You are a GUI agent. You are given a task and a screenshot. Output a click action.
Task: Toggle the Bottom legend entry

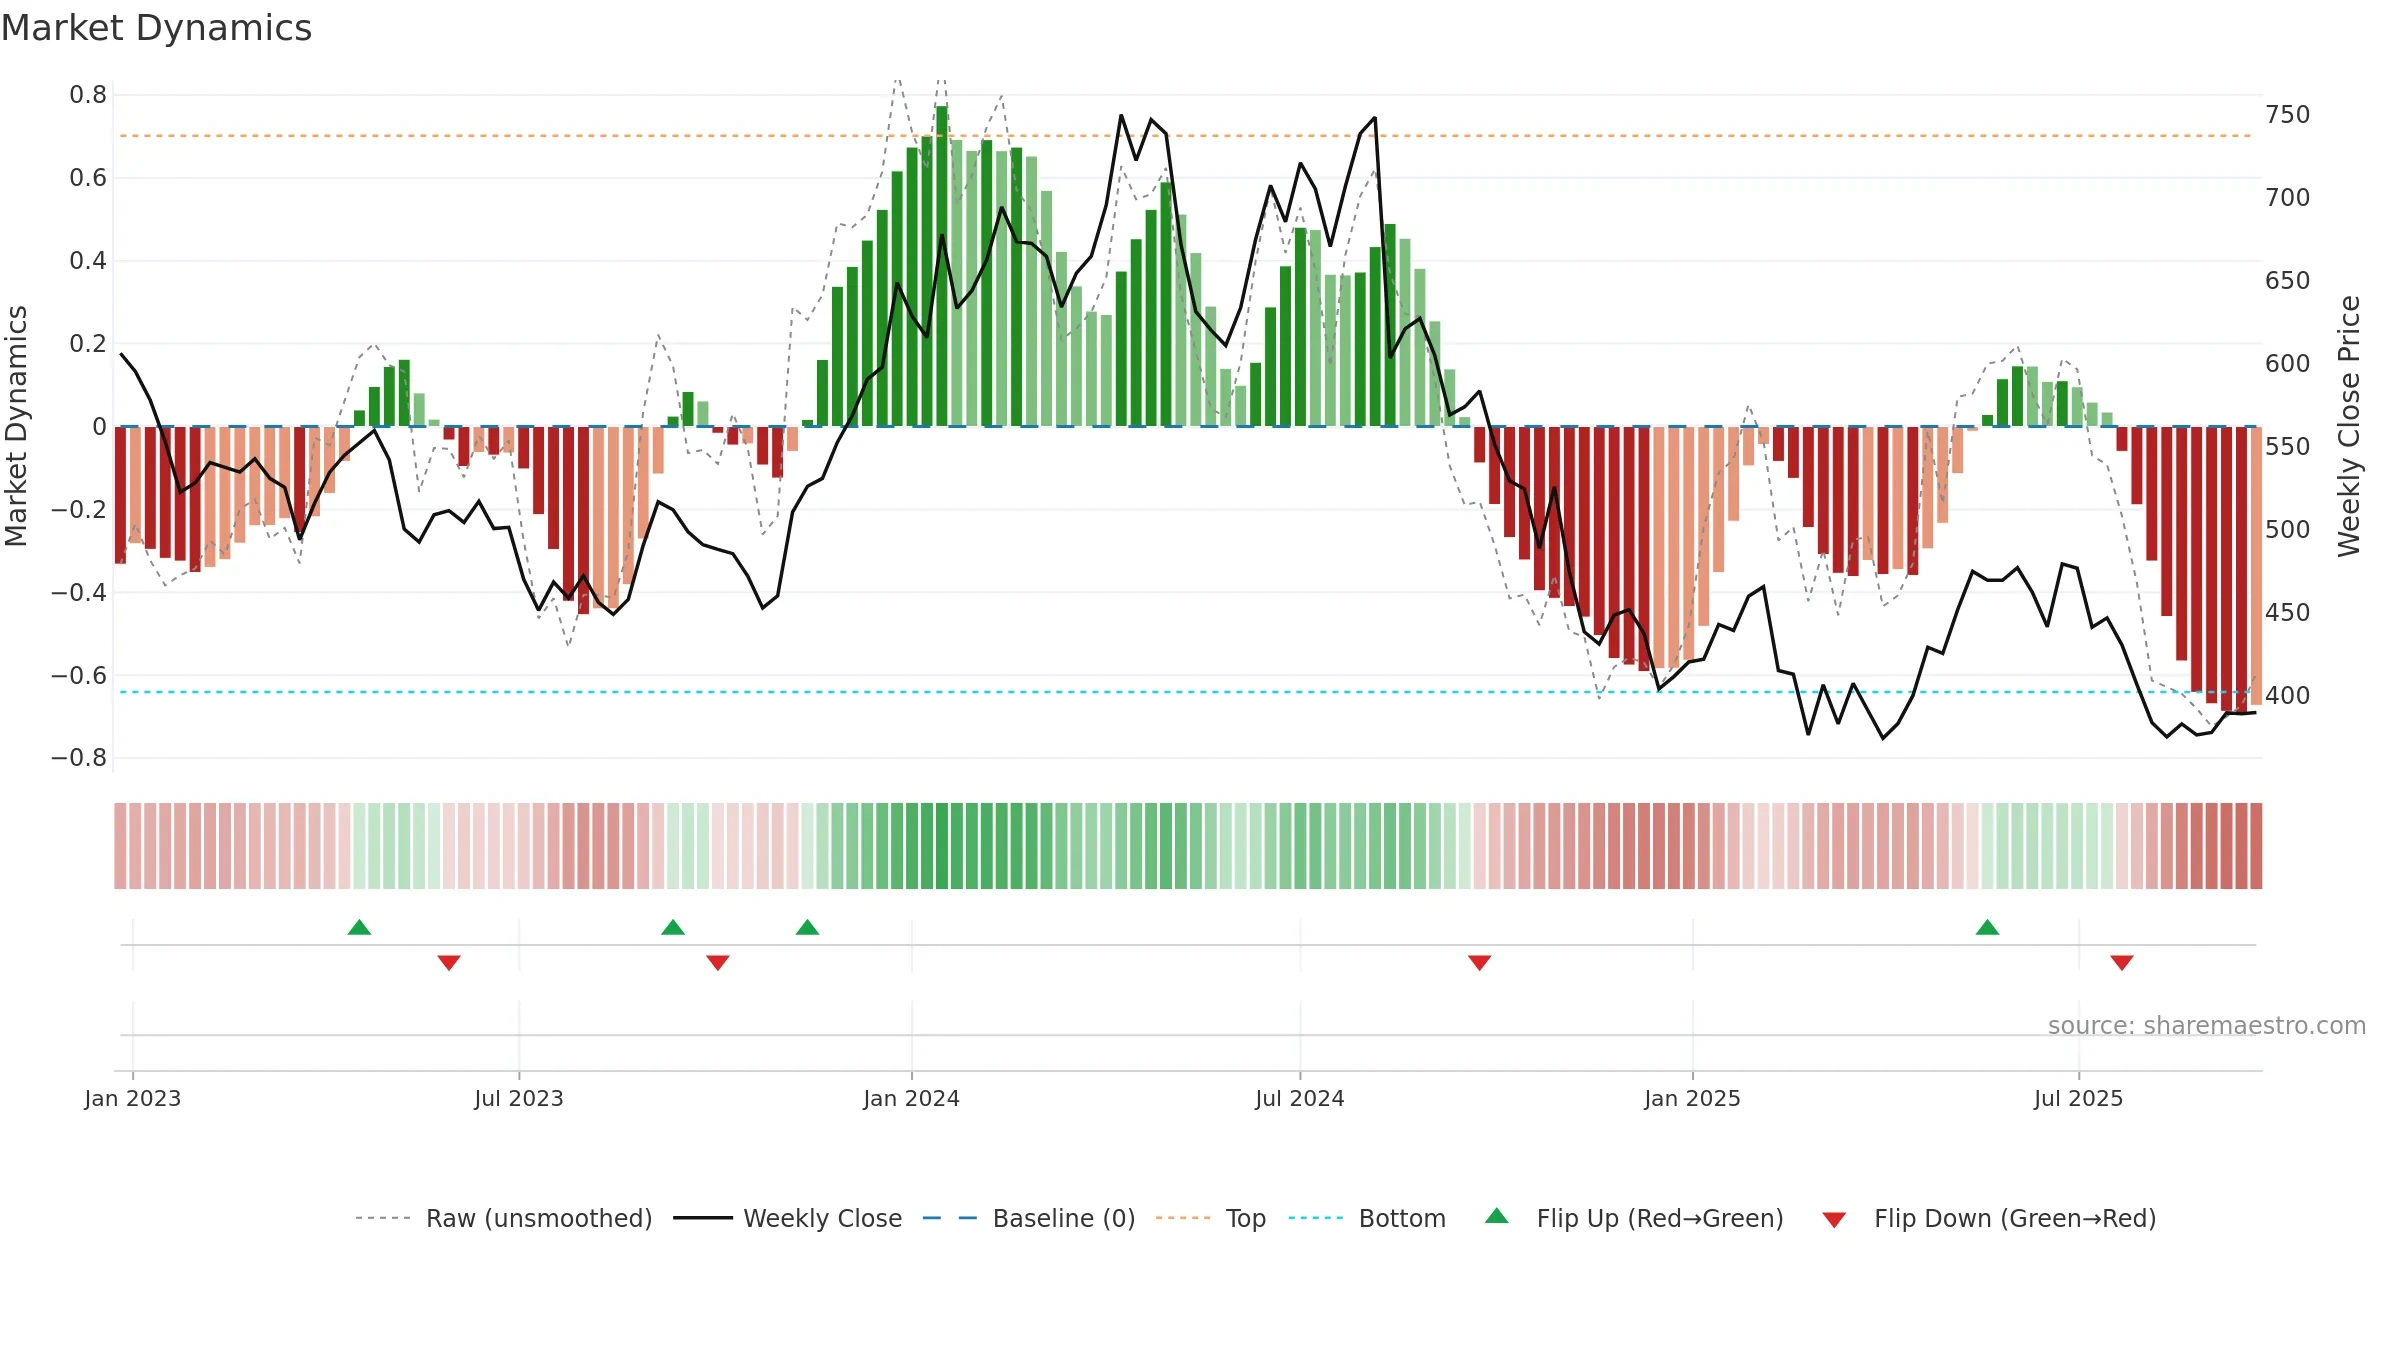tap(1367, 1218)
